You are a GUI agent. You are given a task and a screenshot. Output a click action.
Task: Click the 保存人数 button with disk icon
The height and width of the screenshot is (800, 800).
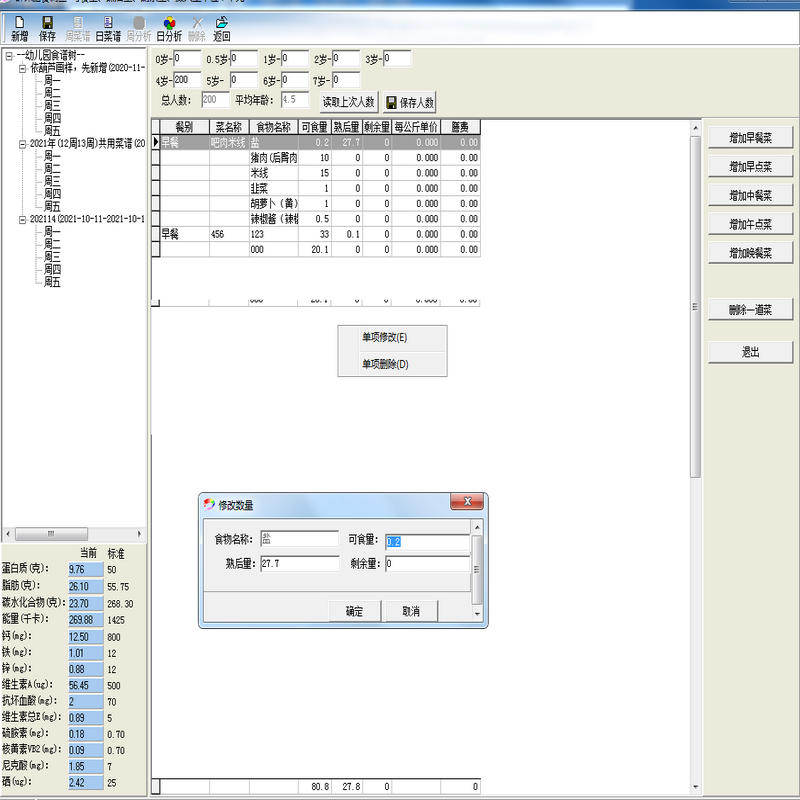[410, 103]
